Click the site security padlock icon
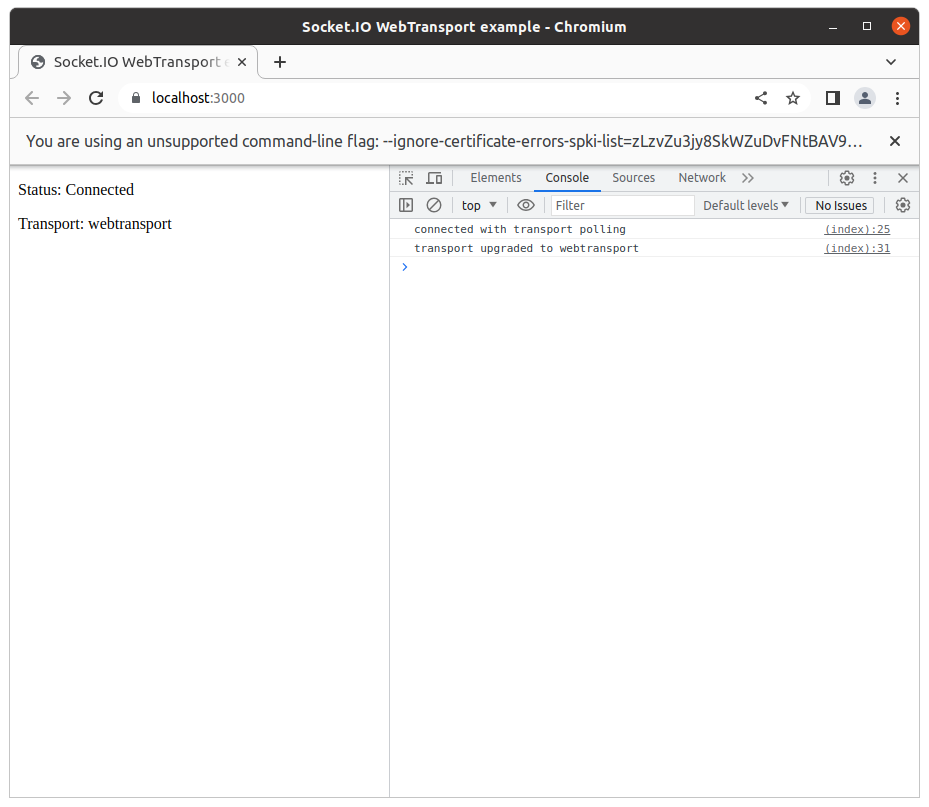This screenshot has height=807, width=929. 134,98
